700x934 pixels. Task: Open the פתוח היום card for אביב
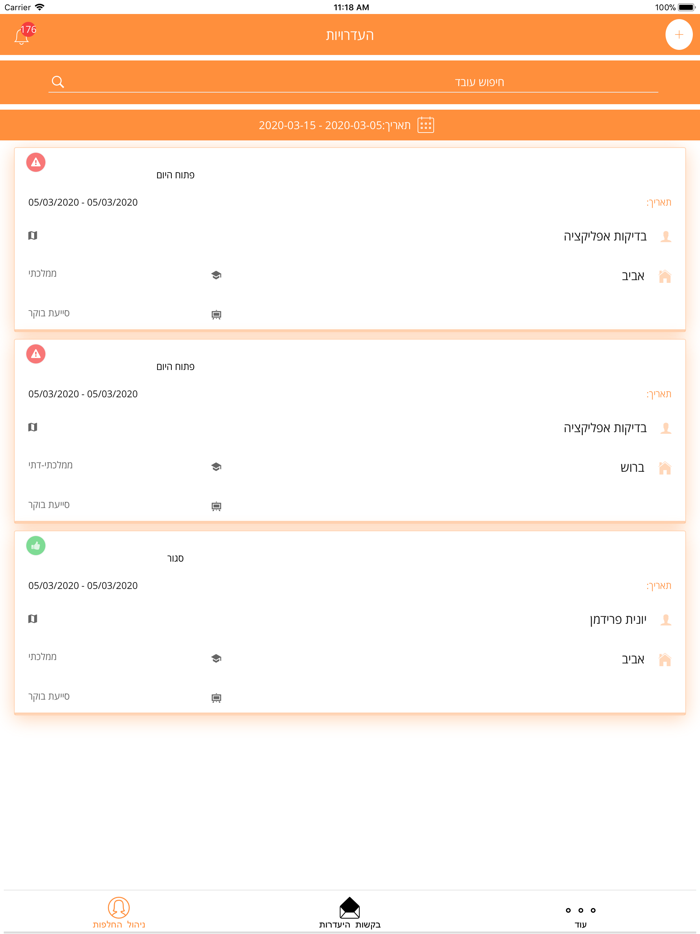(350, 240)
